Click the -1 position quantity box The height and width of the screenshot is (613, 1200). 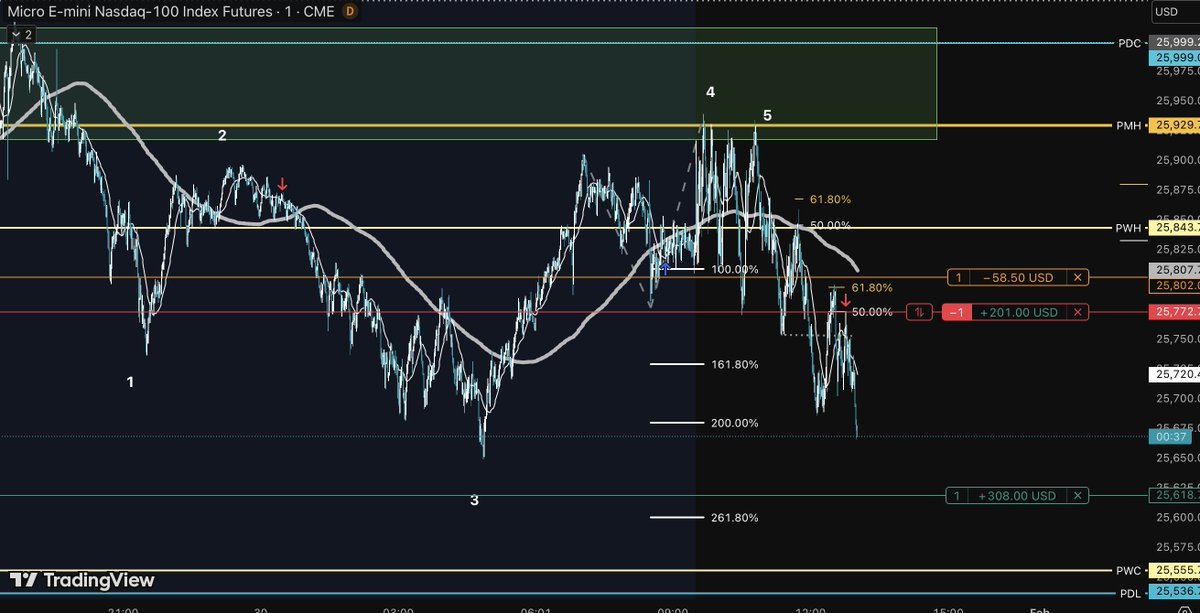[956, 313]
